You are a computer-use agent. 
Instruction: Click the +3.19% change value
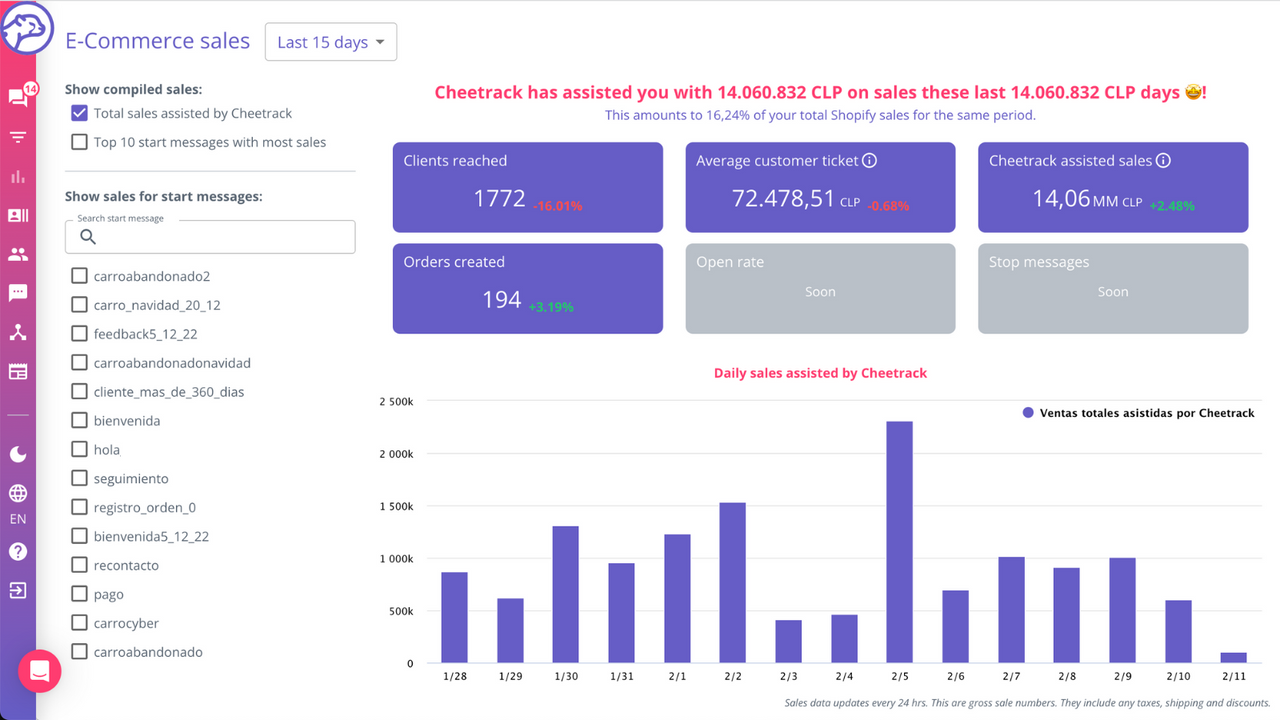coord(551,307)
